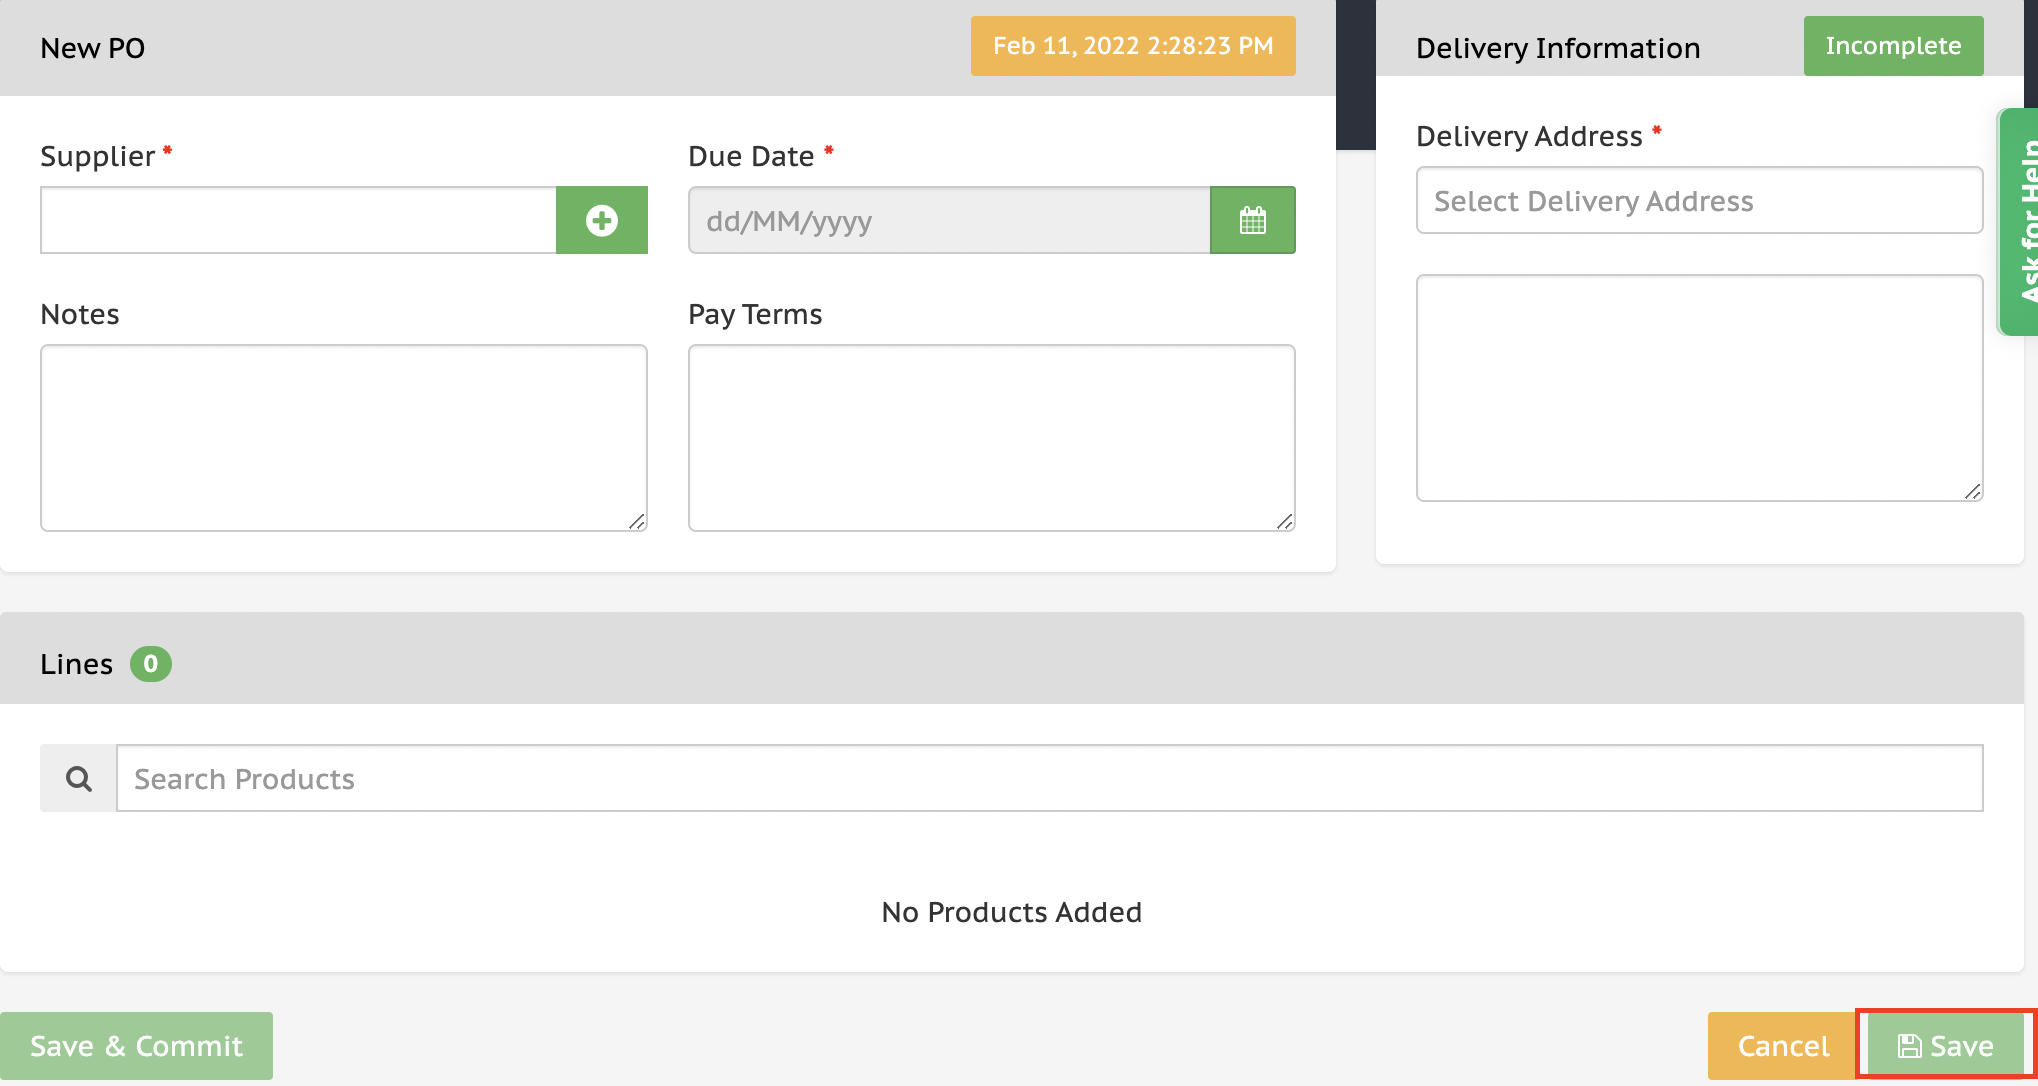Image resolution: width=2038 pixels, height=1086 pixels.
Task: Focus the Pay Terms text area
Action: 991,438
